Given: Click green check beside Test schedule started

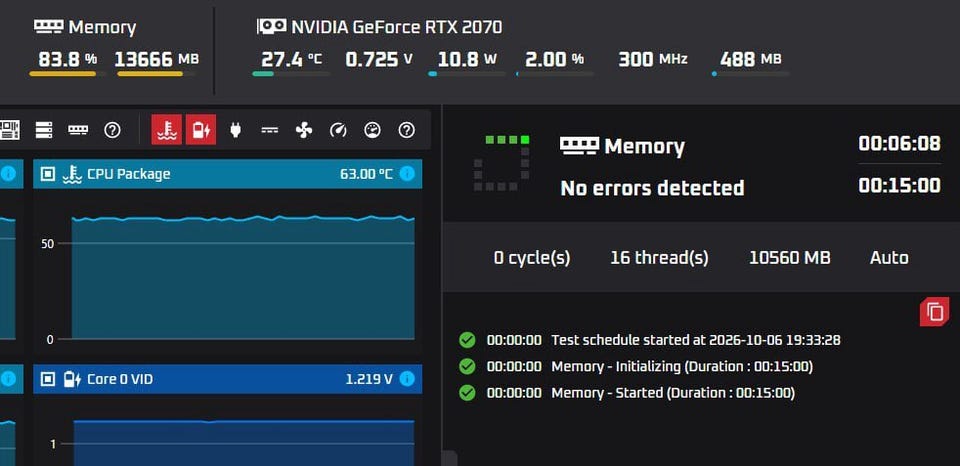Looking at the screenshot, I should 467,340.
